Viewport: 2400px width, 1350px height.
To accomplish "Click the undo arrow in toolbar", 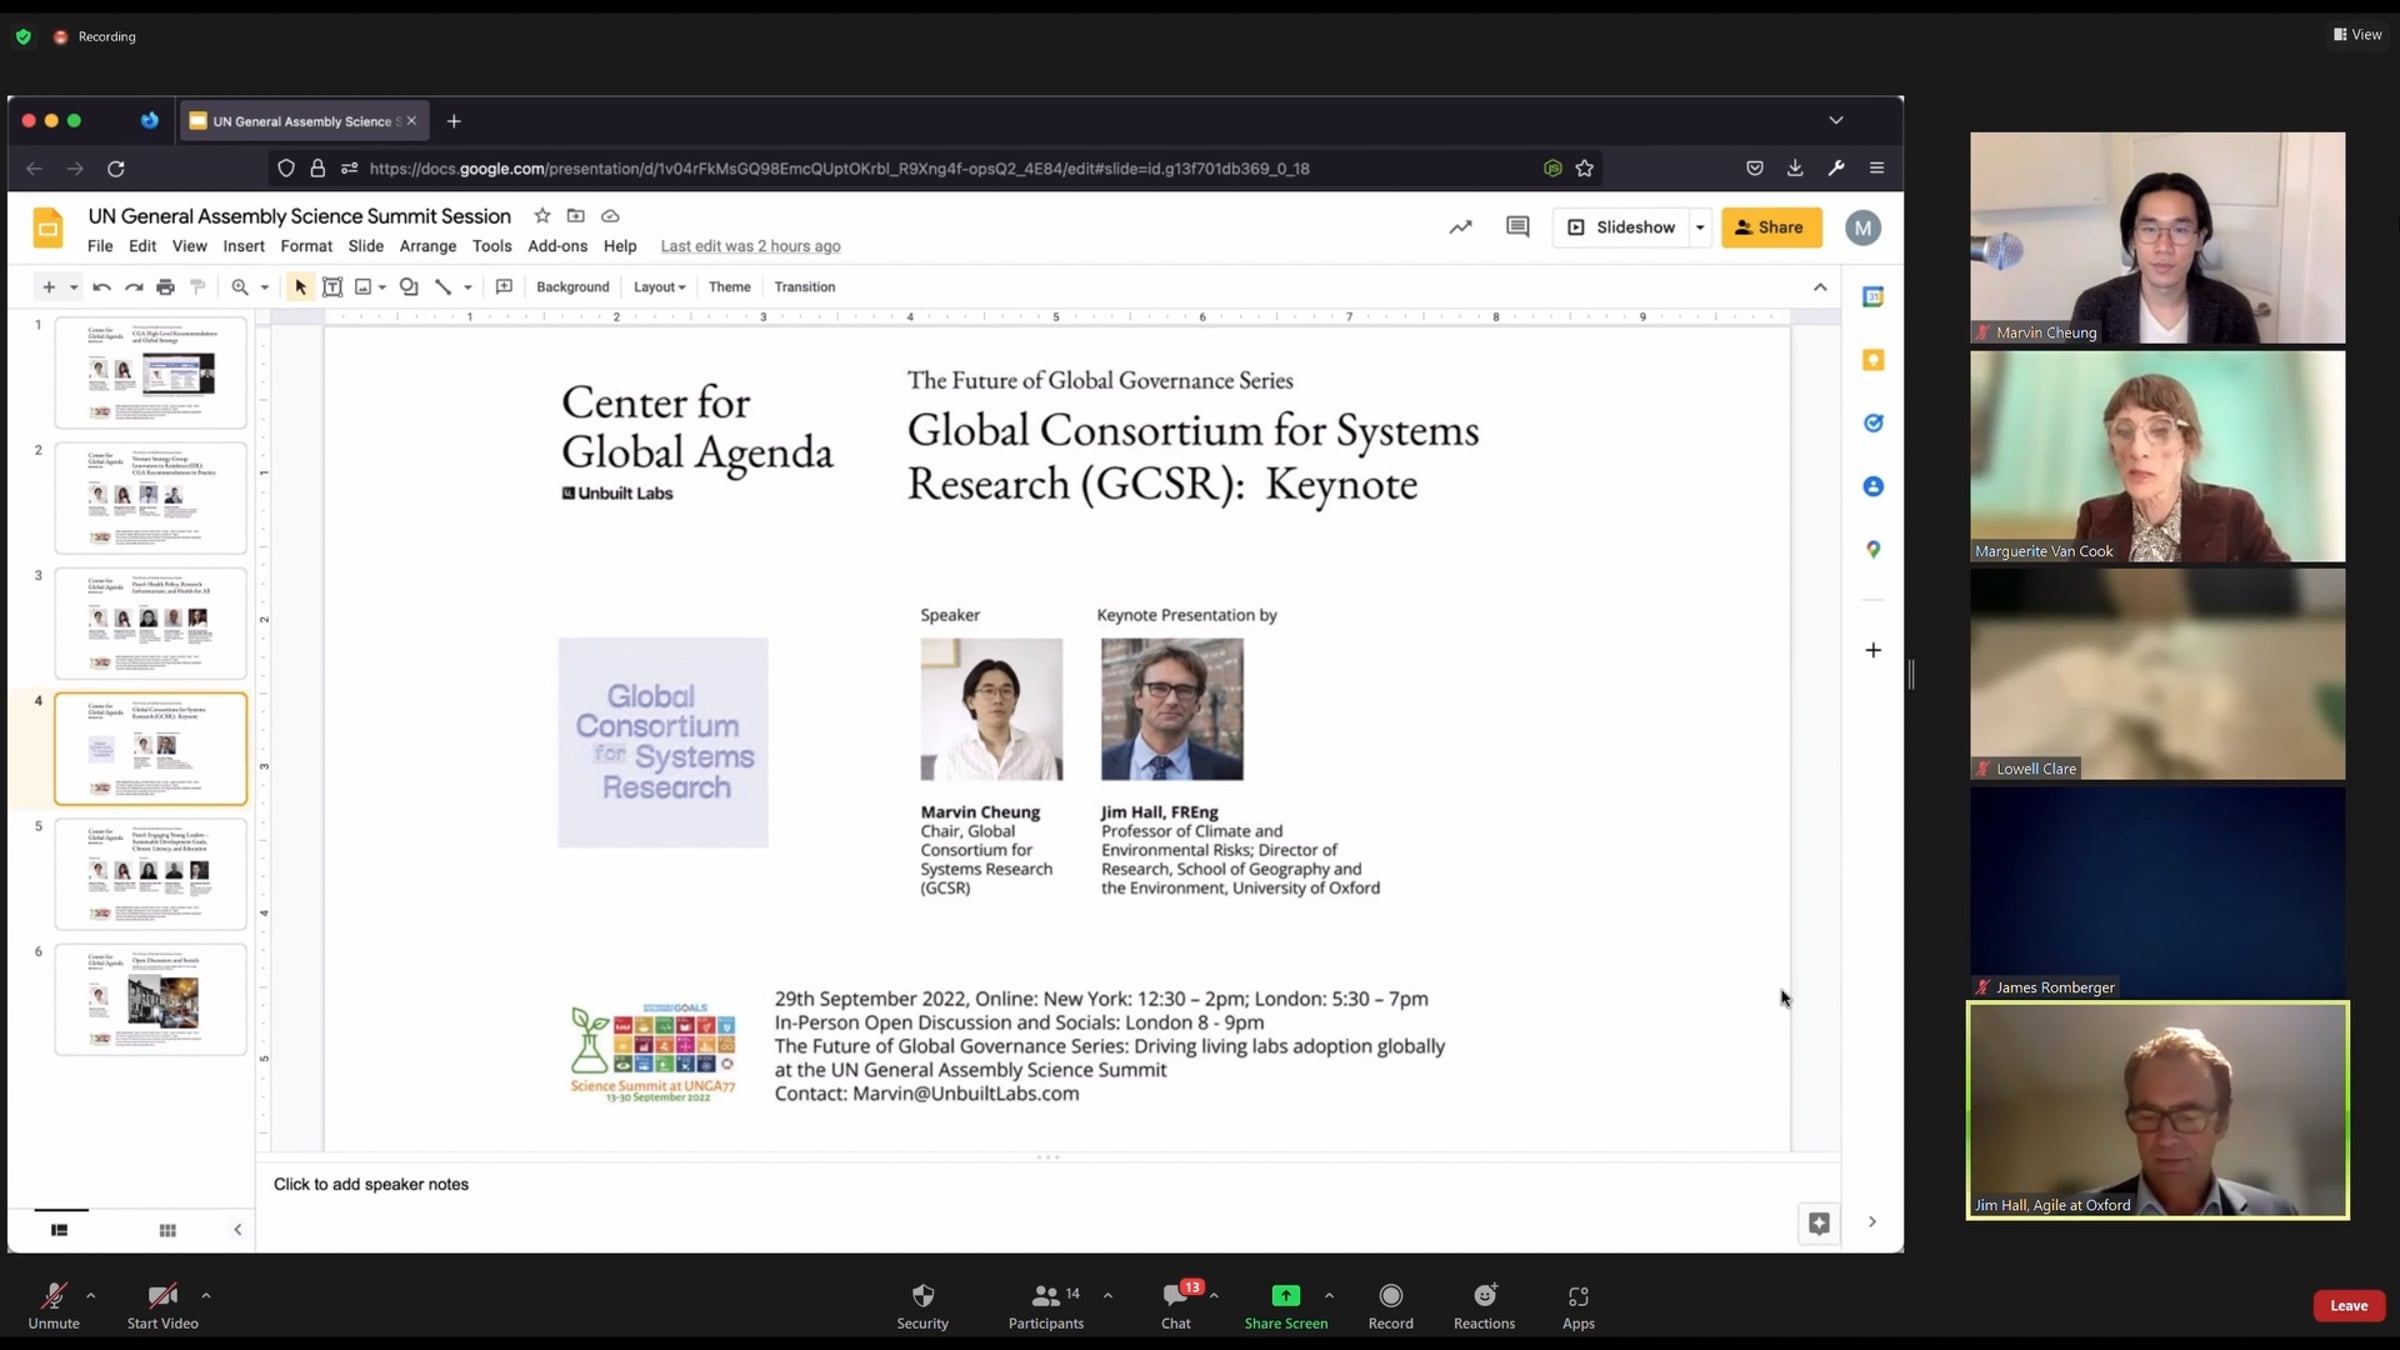I will [x=101, y=287].
